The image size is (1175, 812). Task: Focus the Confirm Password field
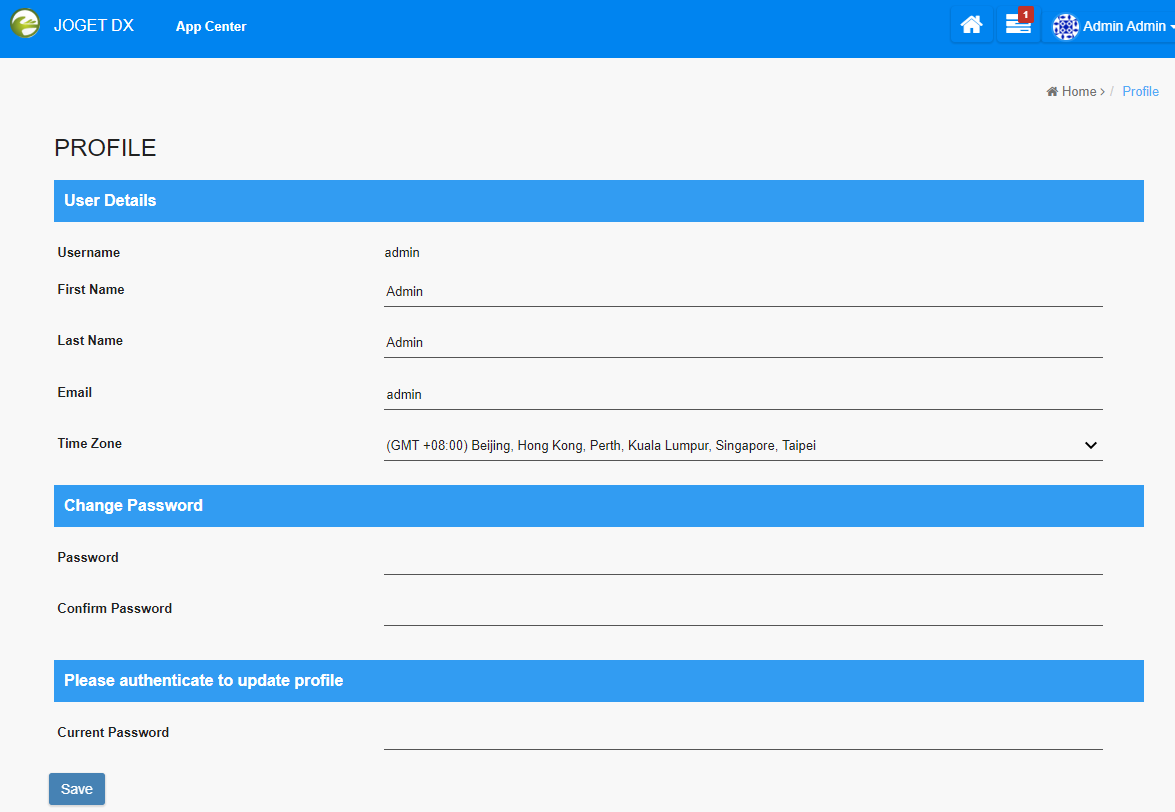742,611
